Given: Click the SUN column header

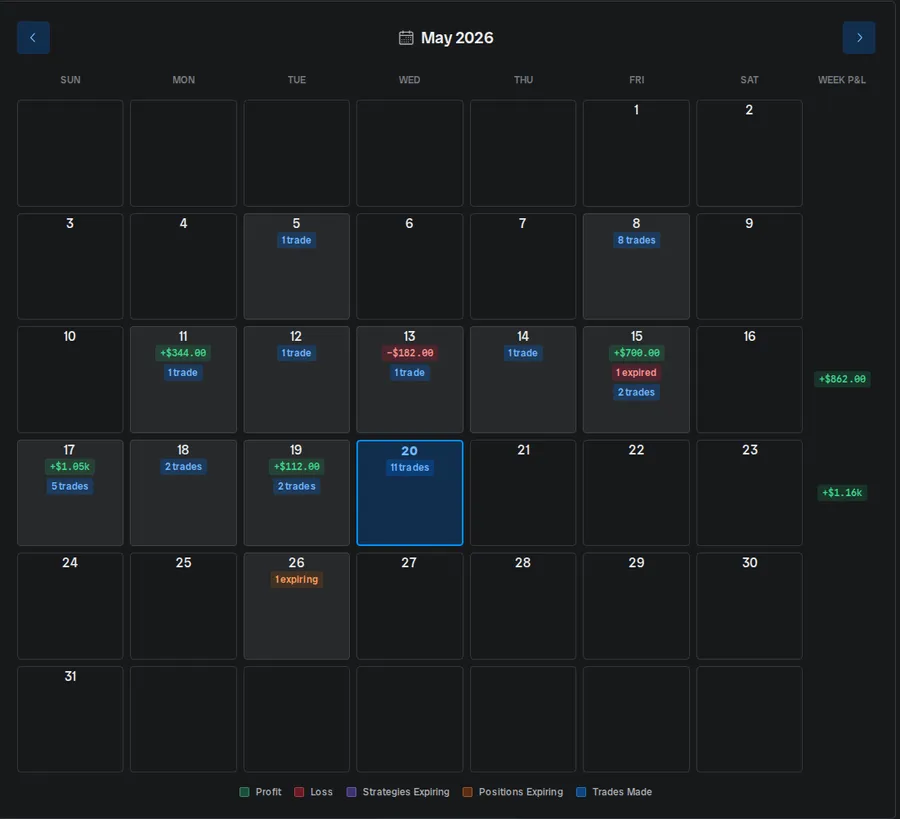Looking at the screenshot, I should coord(70,80).
